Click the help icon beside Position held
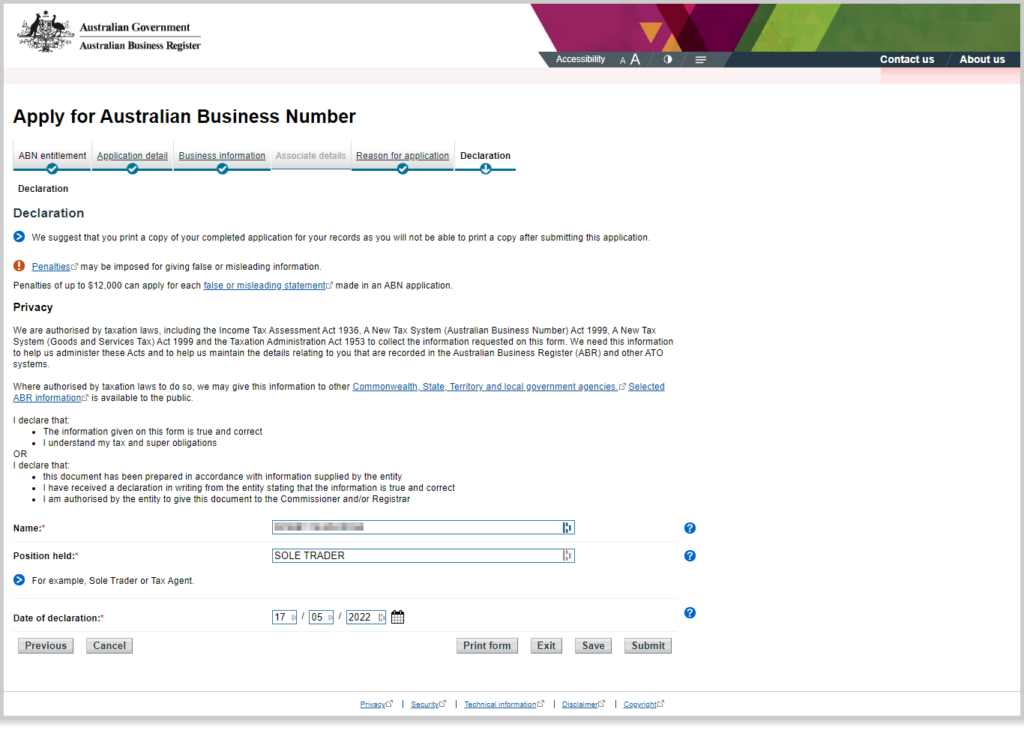This screenshot has height=730, width=1024. (x=689, y=555)
